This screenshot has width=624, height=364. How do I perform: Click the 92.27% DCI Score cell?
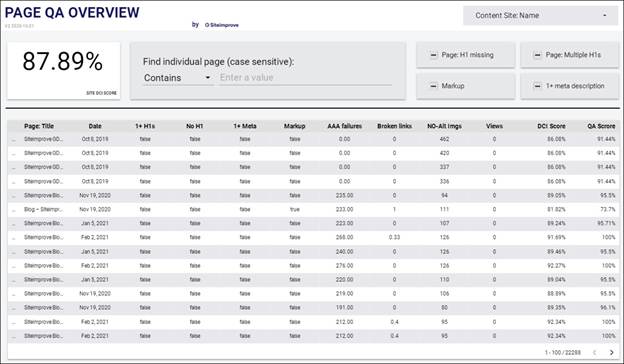point(556,266)
